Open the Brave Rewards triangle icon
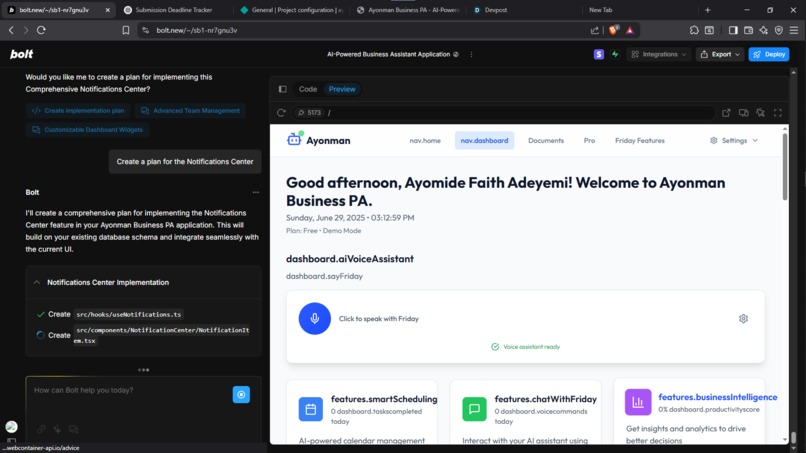Image resolution: width=806 pixels, height=453 pixels. click(x=630, y=30)
